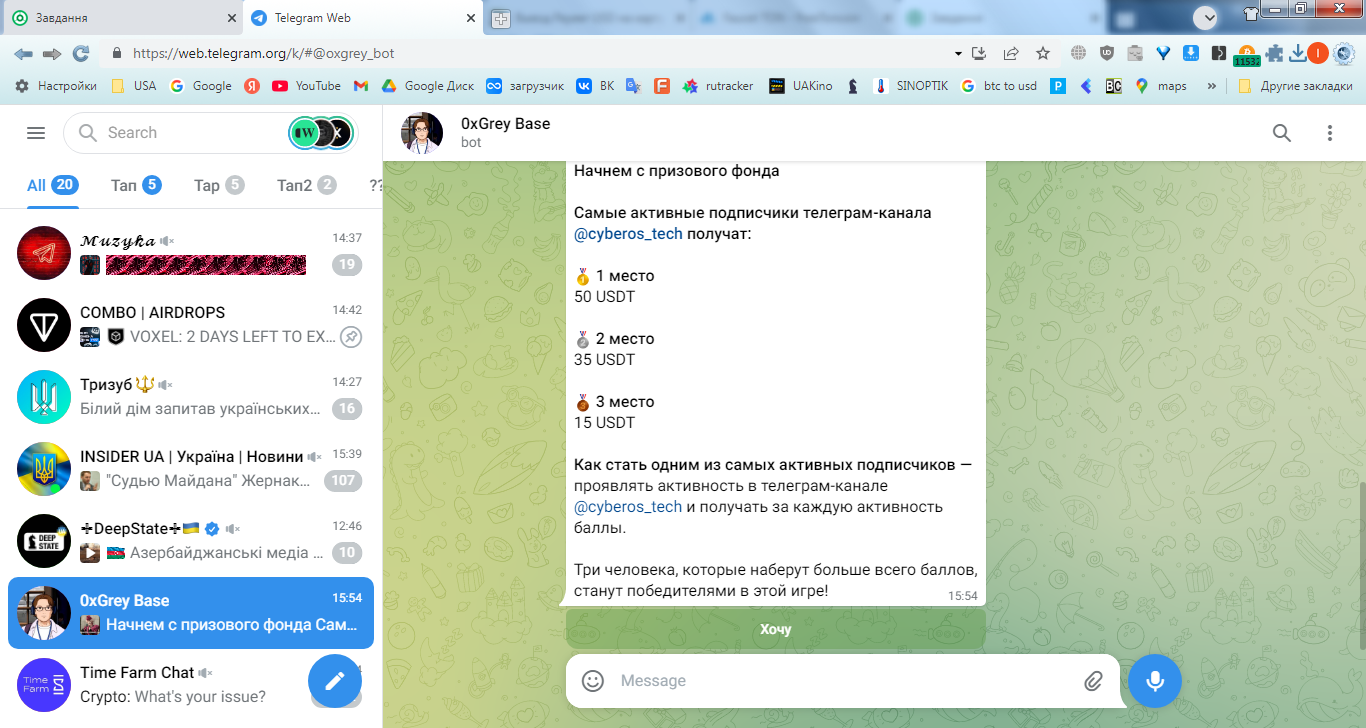The image size is (1366, 728).
Task: Close the Telegram Web browser tab
Action: point(470,18)
